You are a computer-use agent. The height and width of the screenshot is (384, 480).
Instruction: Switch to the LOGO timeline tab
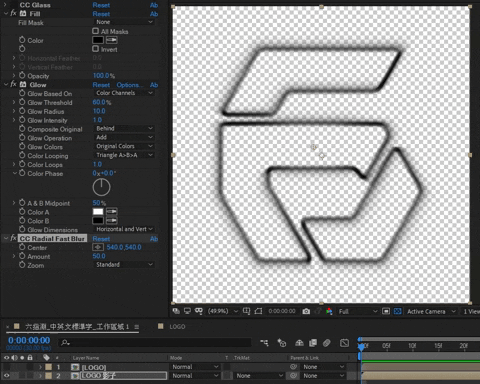coord(177,327)
